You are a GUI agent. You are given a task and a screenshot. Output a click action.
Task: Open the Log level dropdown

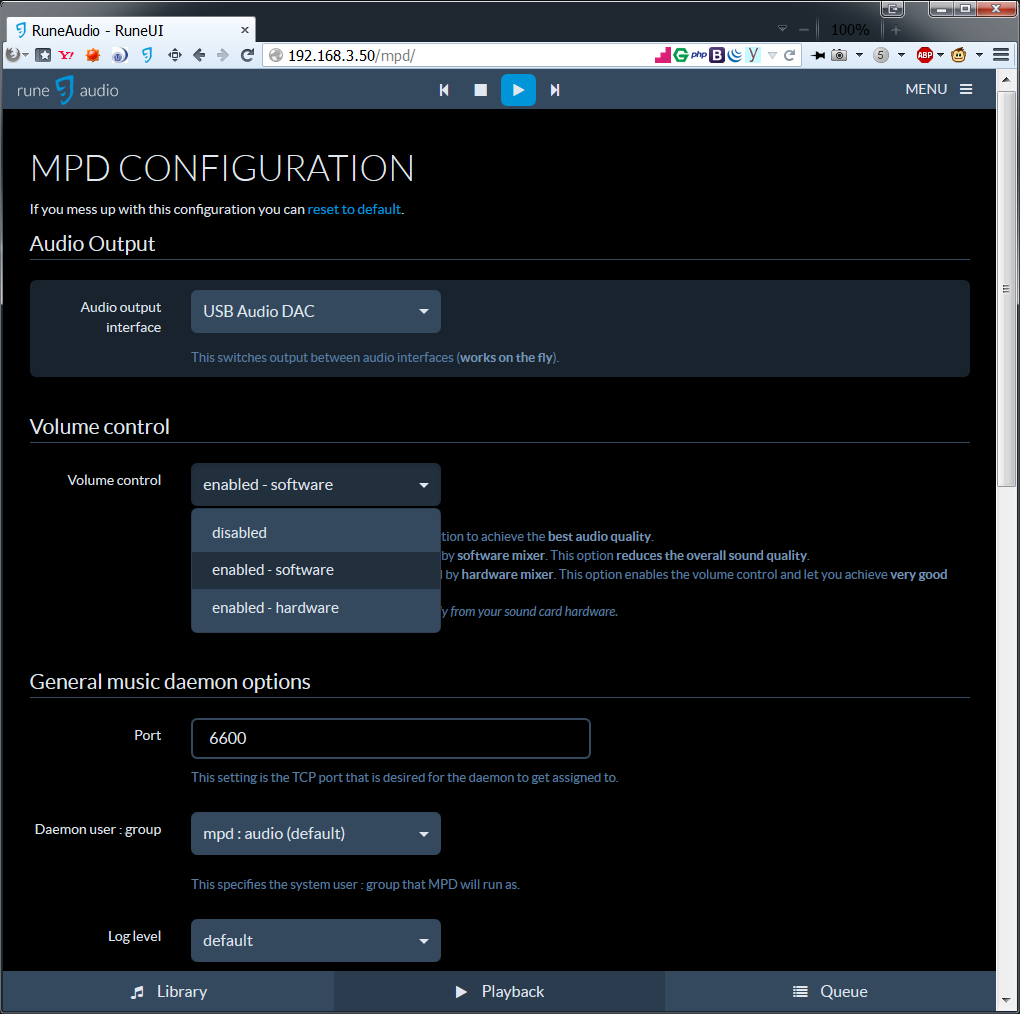pos(315,941)
